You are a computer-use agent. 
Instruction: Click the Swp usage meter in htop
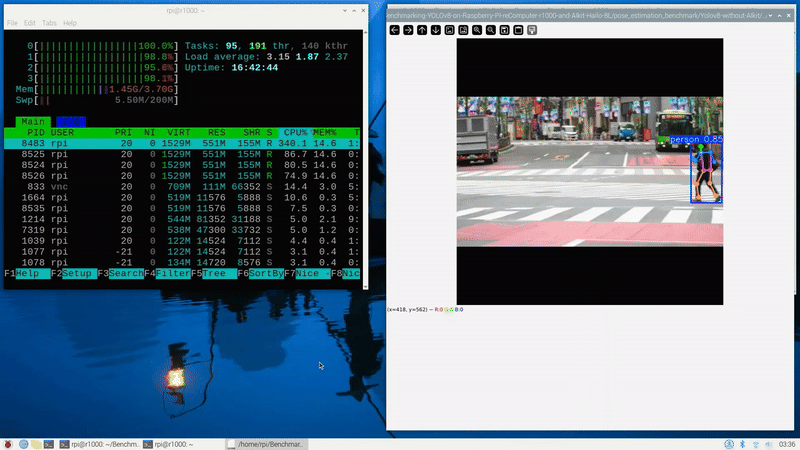97,100
